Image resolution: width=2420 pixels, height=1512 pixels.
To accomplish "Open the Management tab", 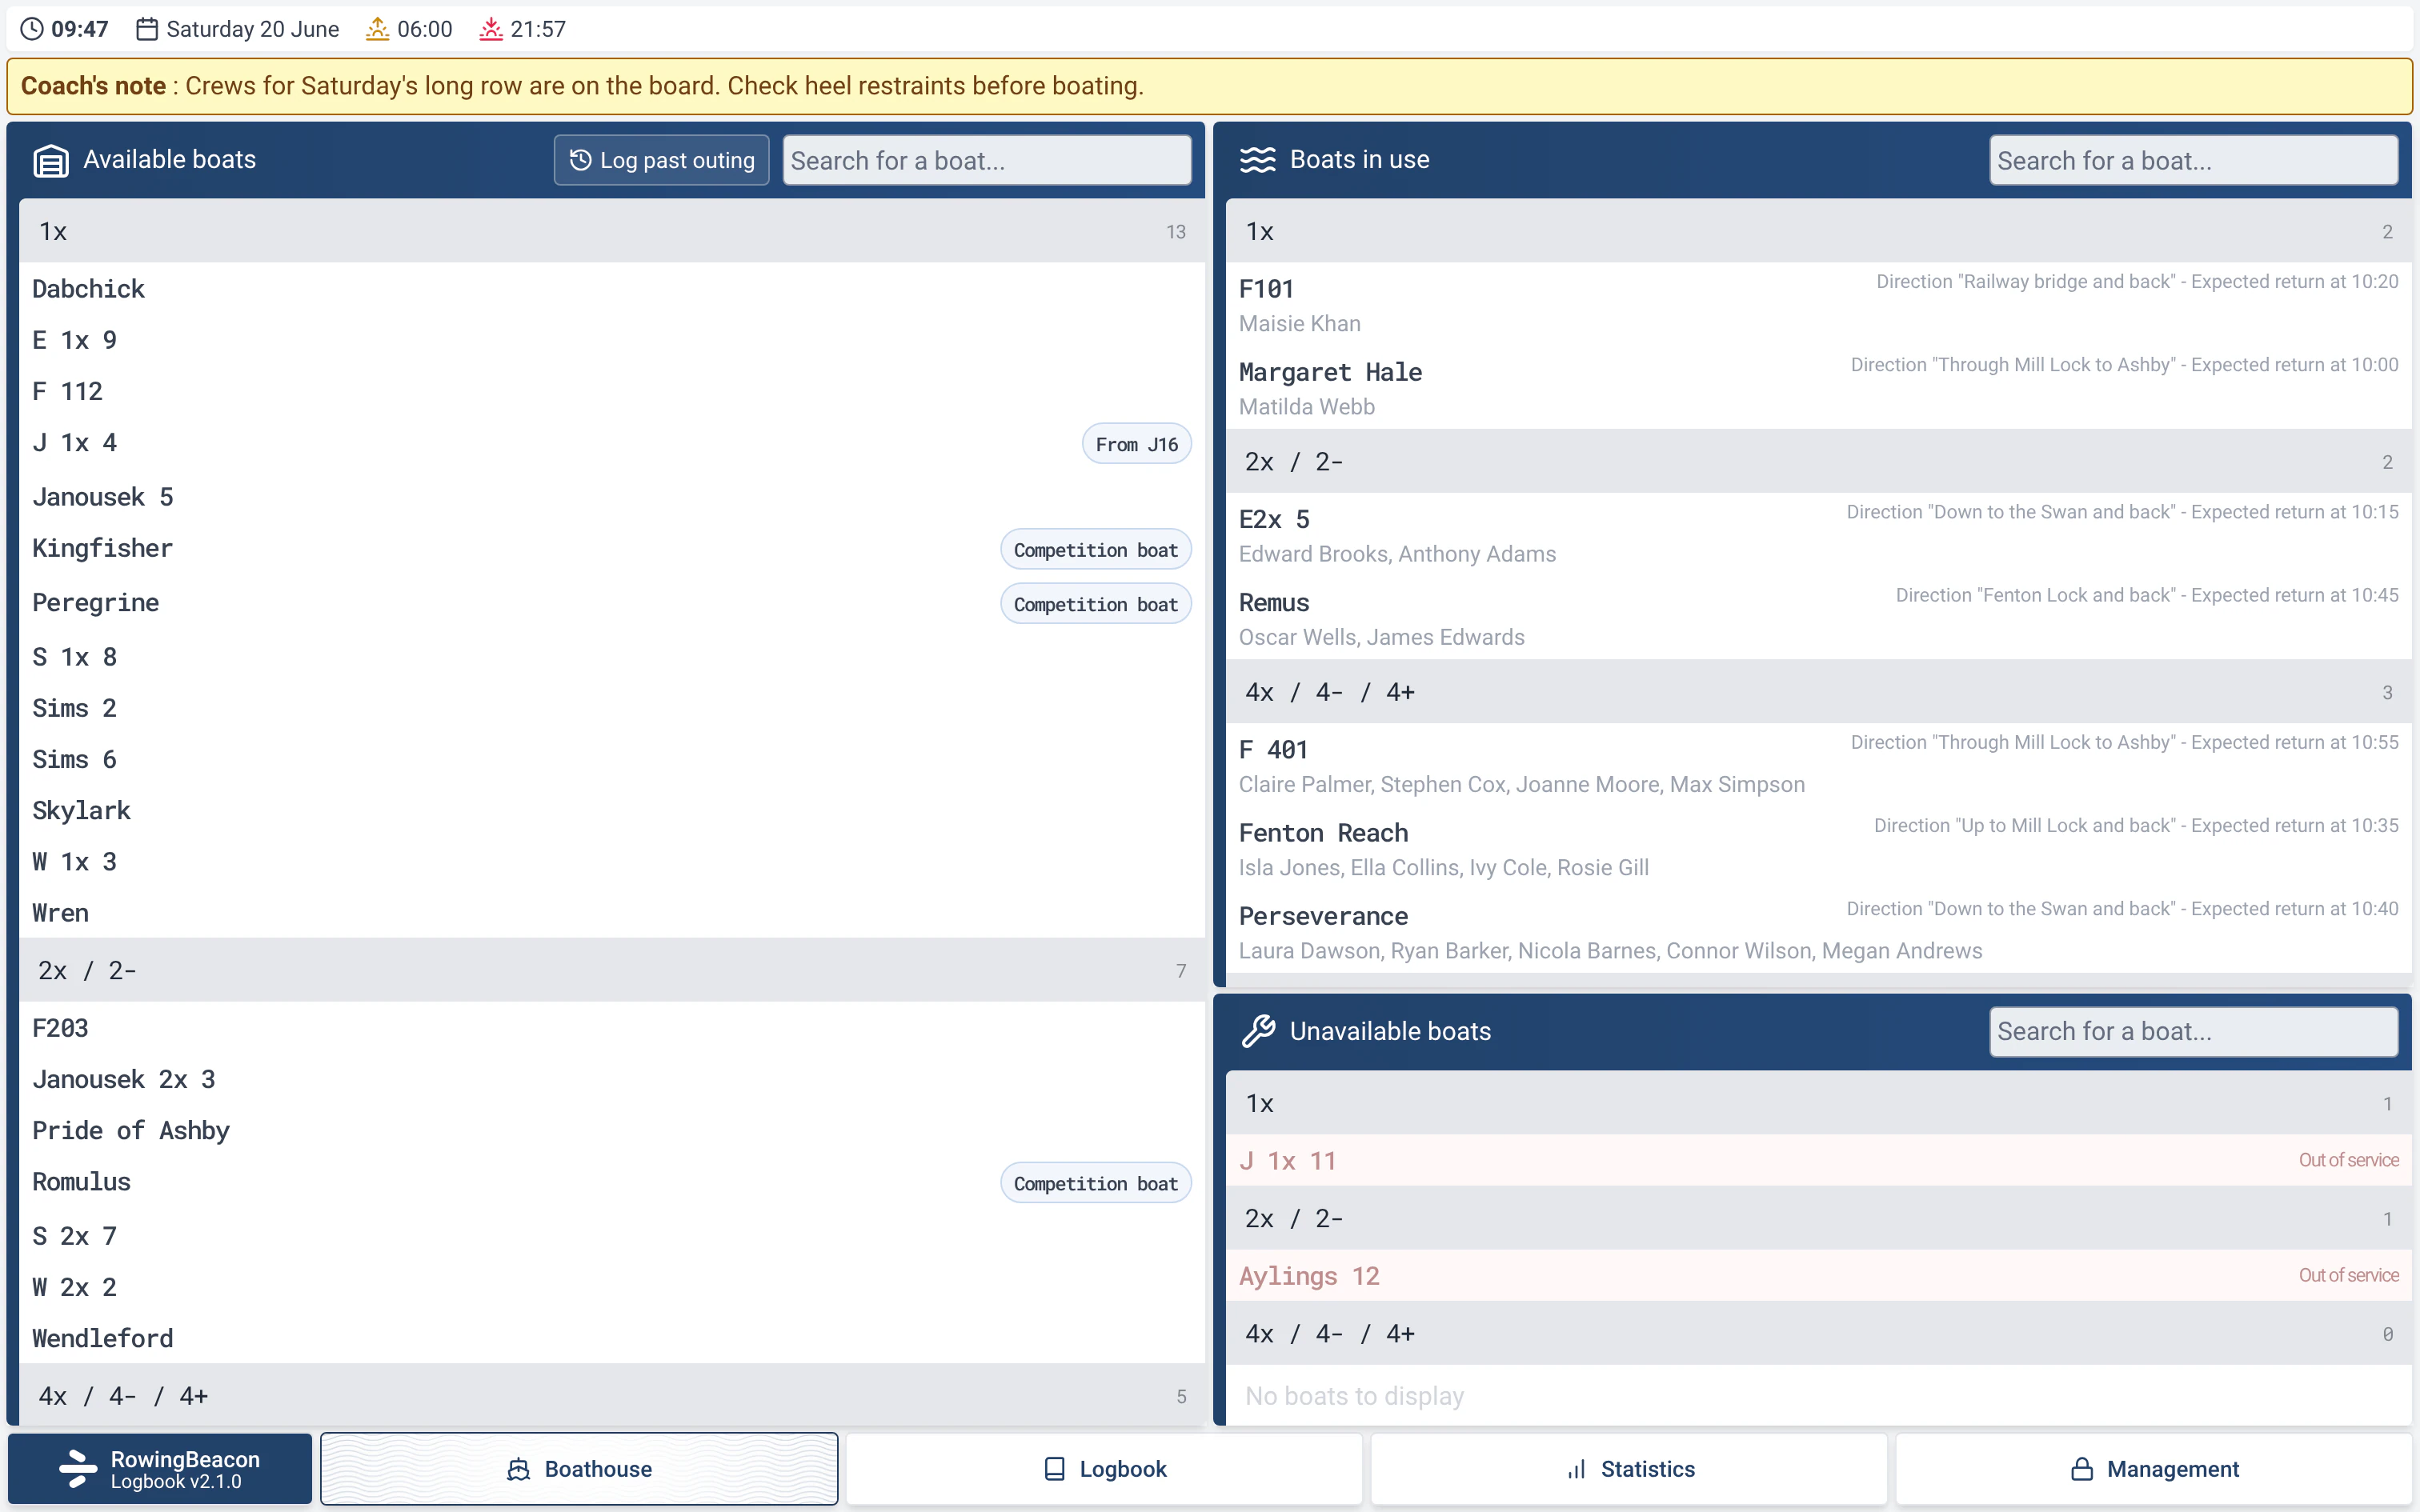I will tap(2154, 1469).
